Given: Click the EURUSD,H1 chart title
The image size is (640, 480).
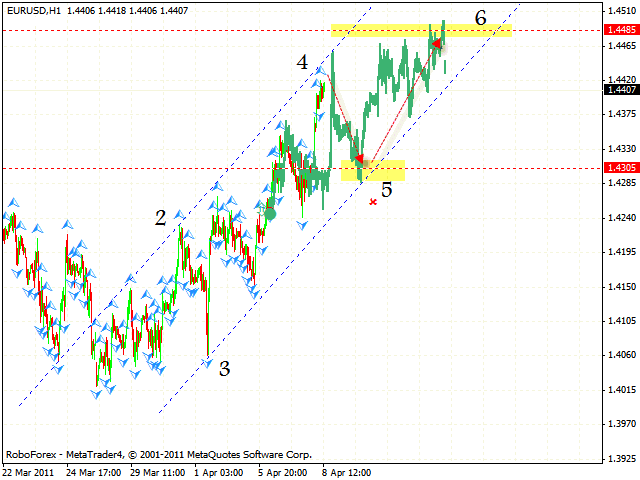Looking at the screenshot, I should (x=34, y=11).
